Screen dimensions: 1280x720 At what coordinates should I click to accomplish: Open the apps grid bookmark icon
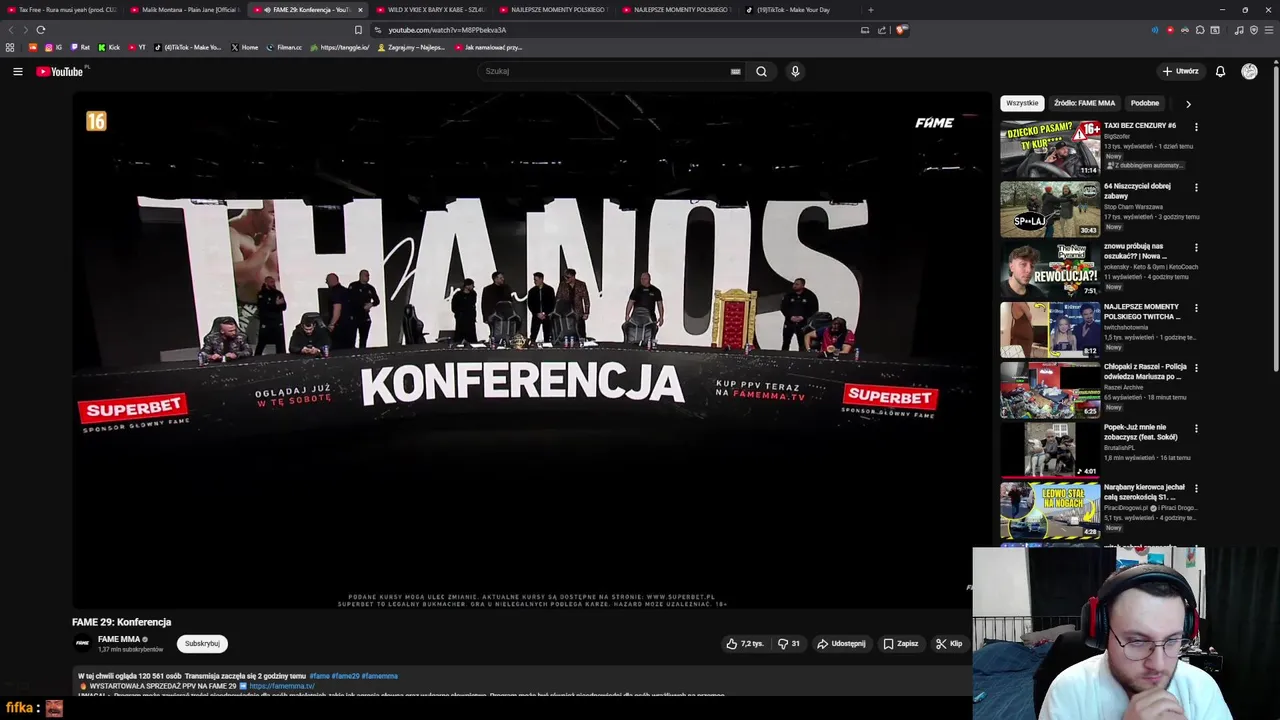click(x=10, y=47)
